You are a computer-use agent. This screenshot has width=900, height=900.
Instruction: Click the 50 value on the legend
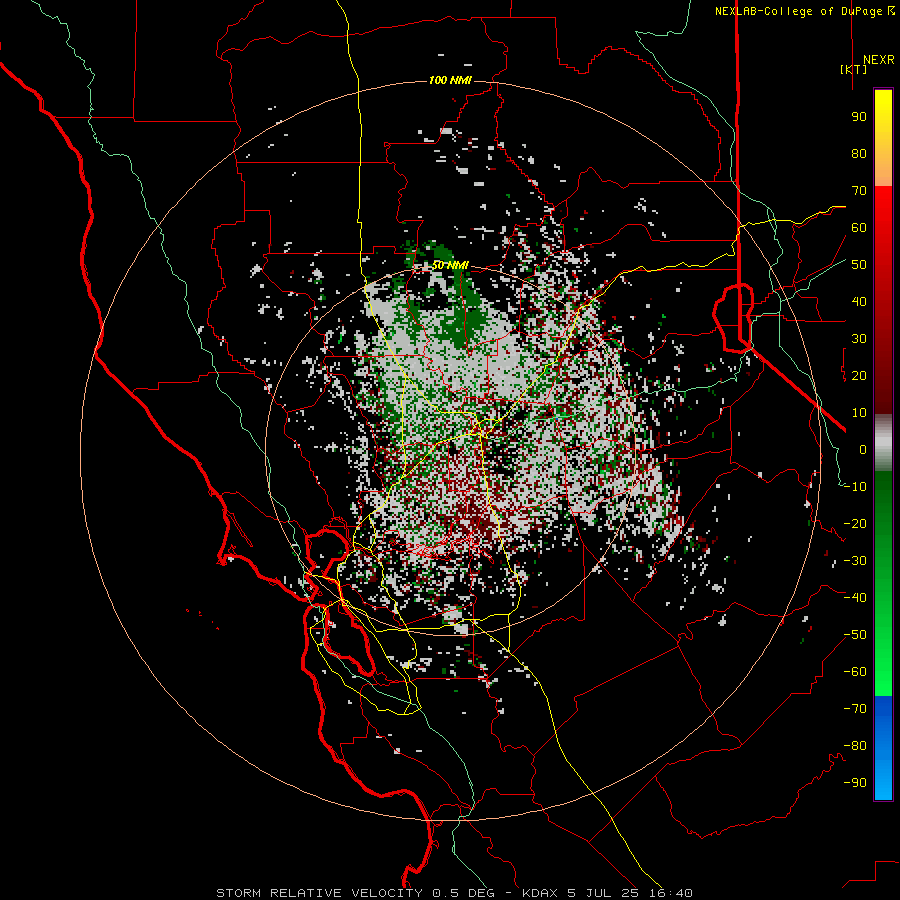(x=859, y=265)
